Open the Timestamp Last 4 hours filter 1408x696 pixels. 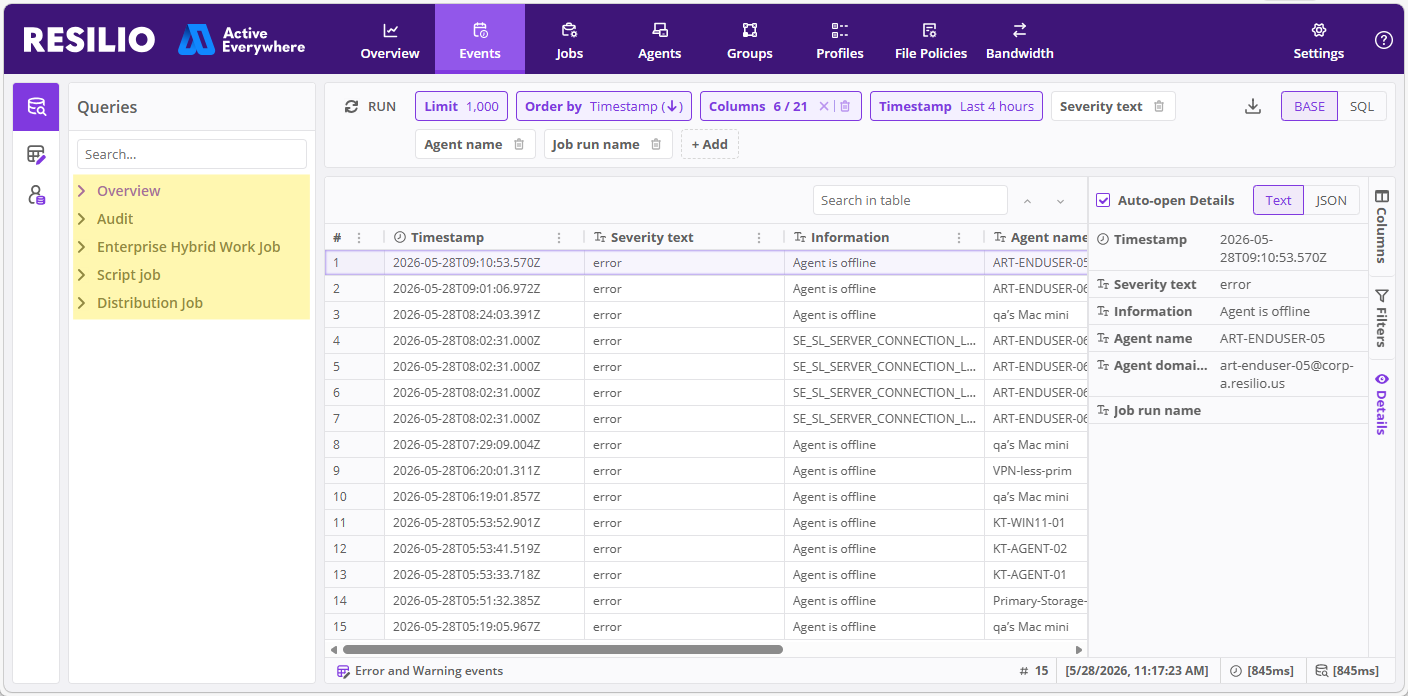click(956, 107)
